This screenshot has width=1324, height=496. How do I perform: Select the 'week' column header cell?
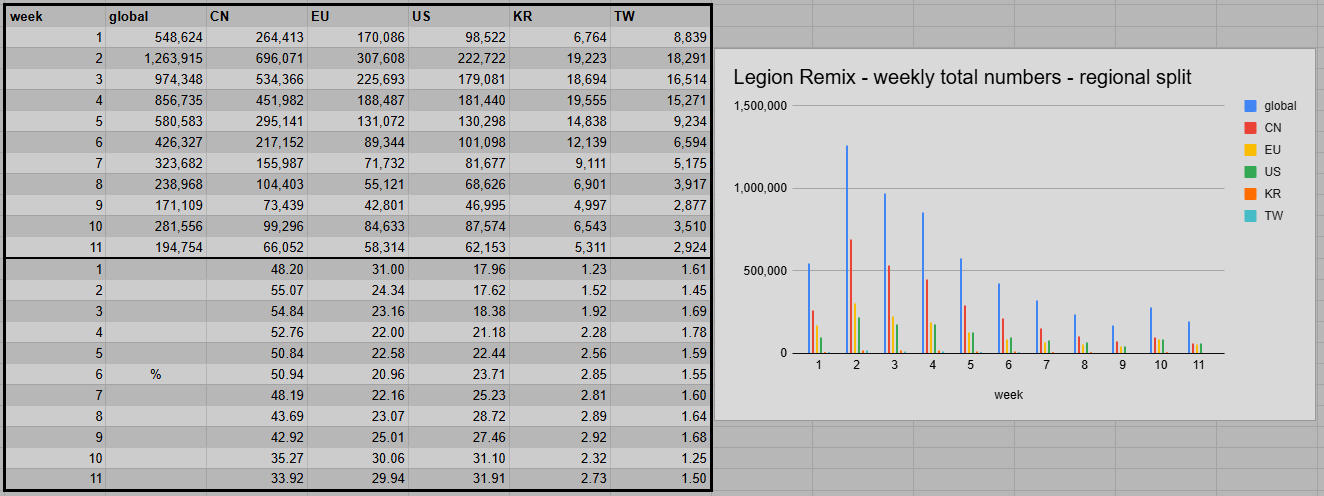pos(56,16)
